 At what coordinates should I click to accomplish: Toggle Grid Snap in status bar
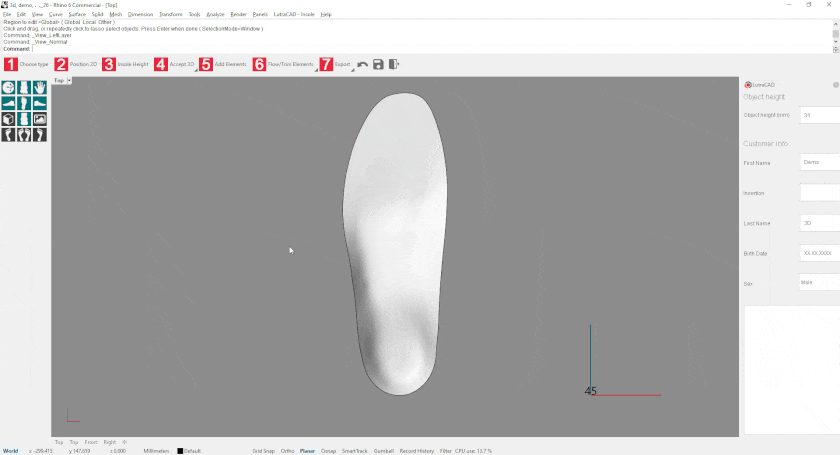coord(263,451)
